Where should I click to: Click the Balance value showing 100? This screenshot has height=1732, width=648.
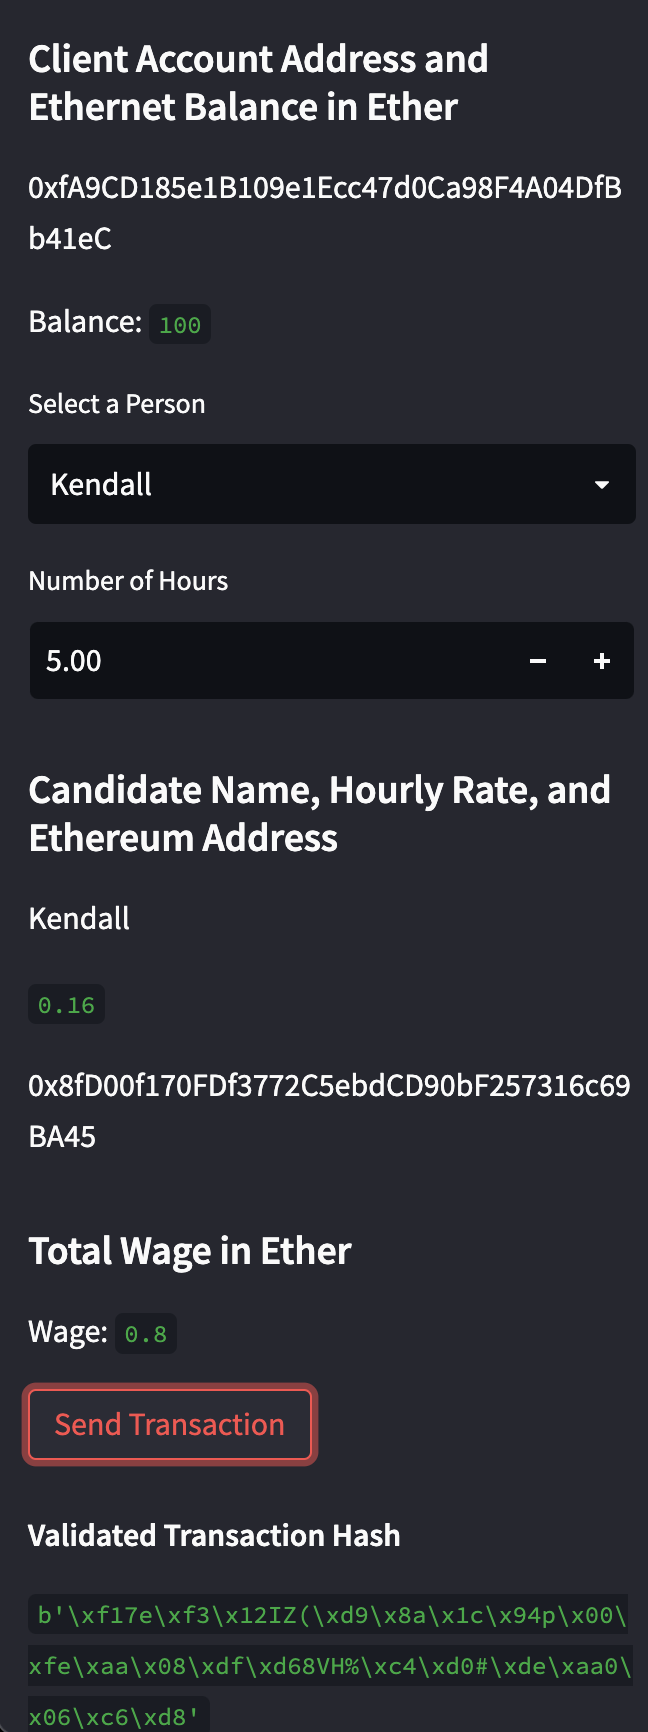(180, 323)
